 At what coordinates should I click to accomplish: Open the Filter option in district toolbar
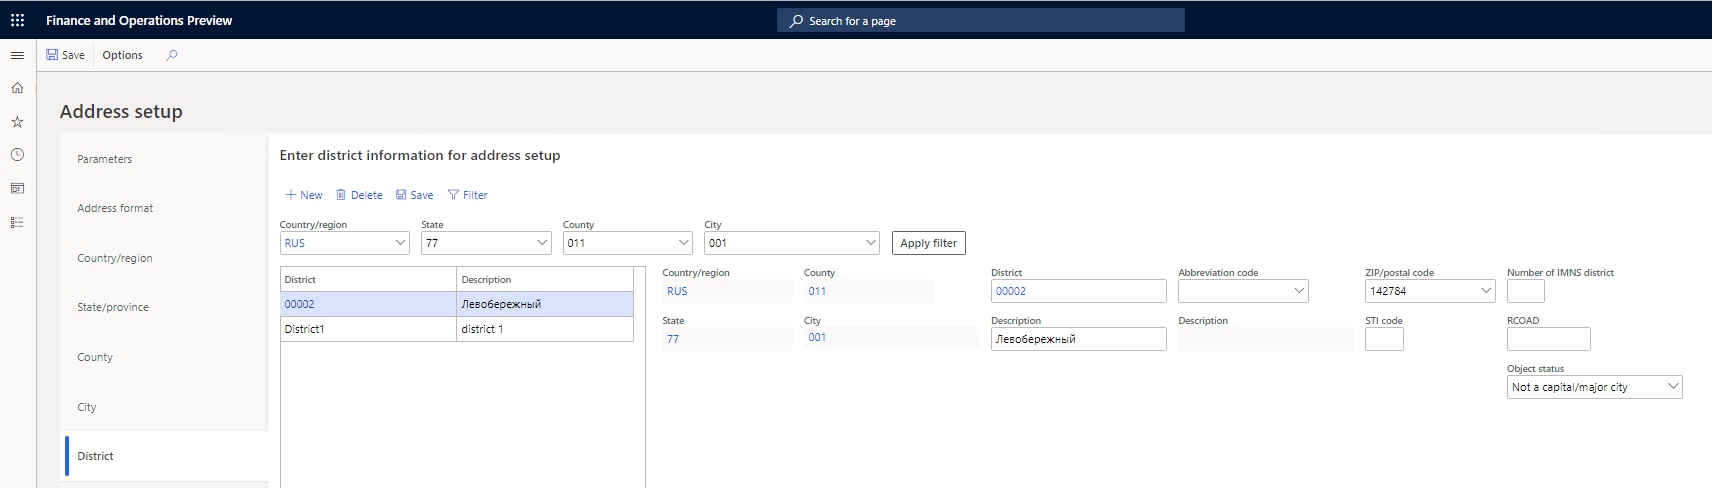[x=468, y=195]
